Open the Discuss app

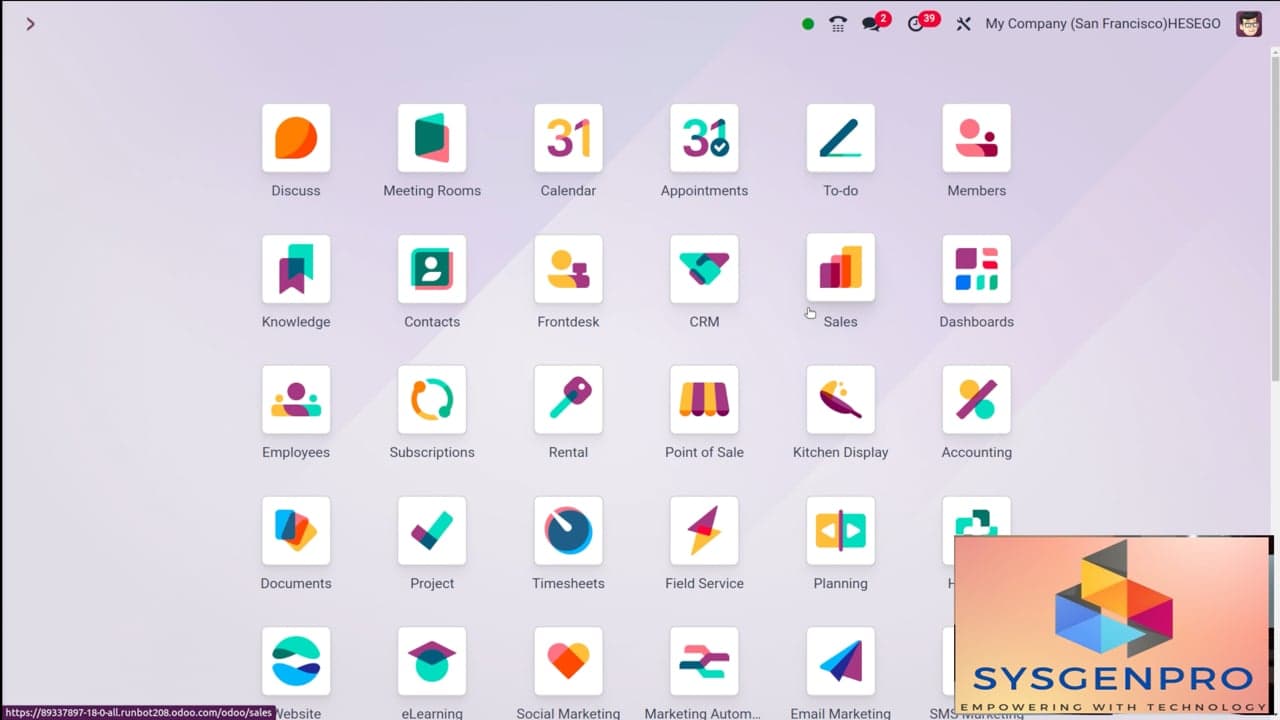point(296,138)
